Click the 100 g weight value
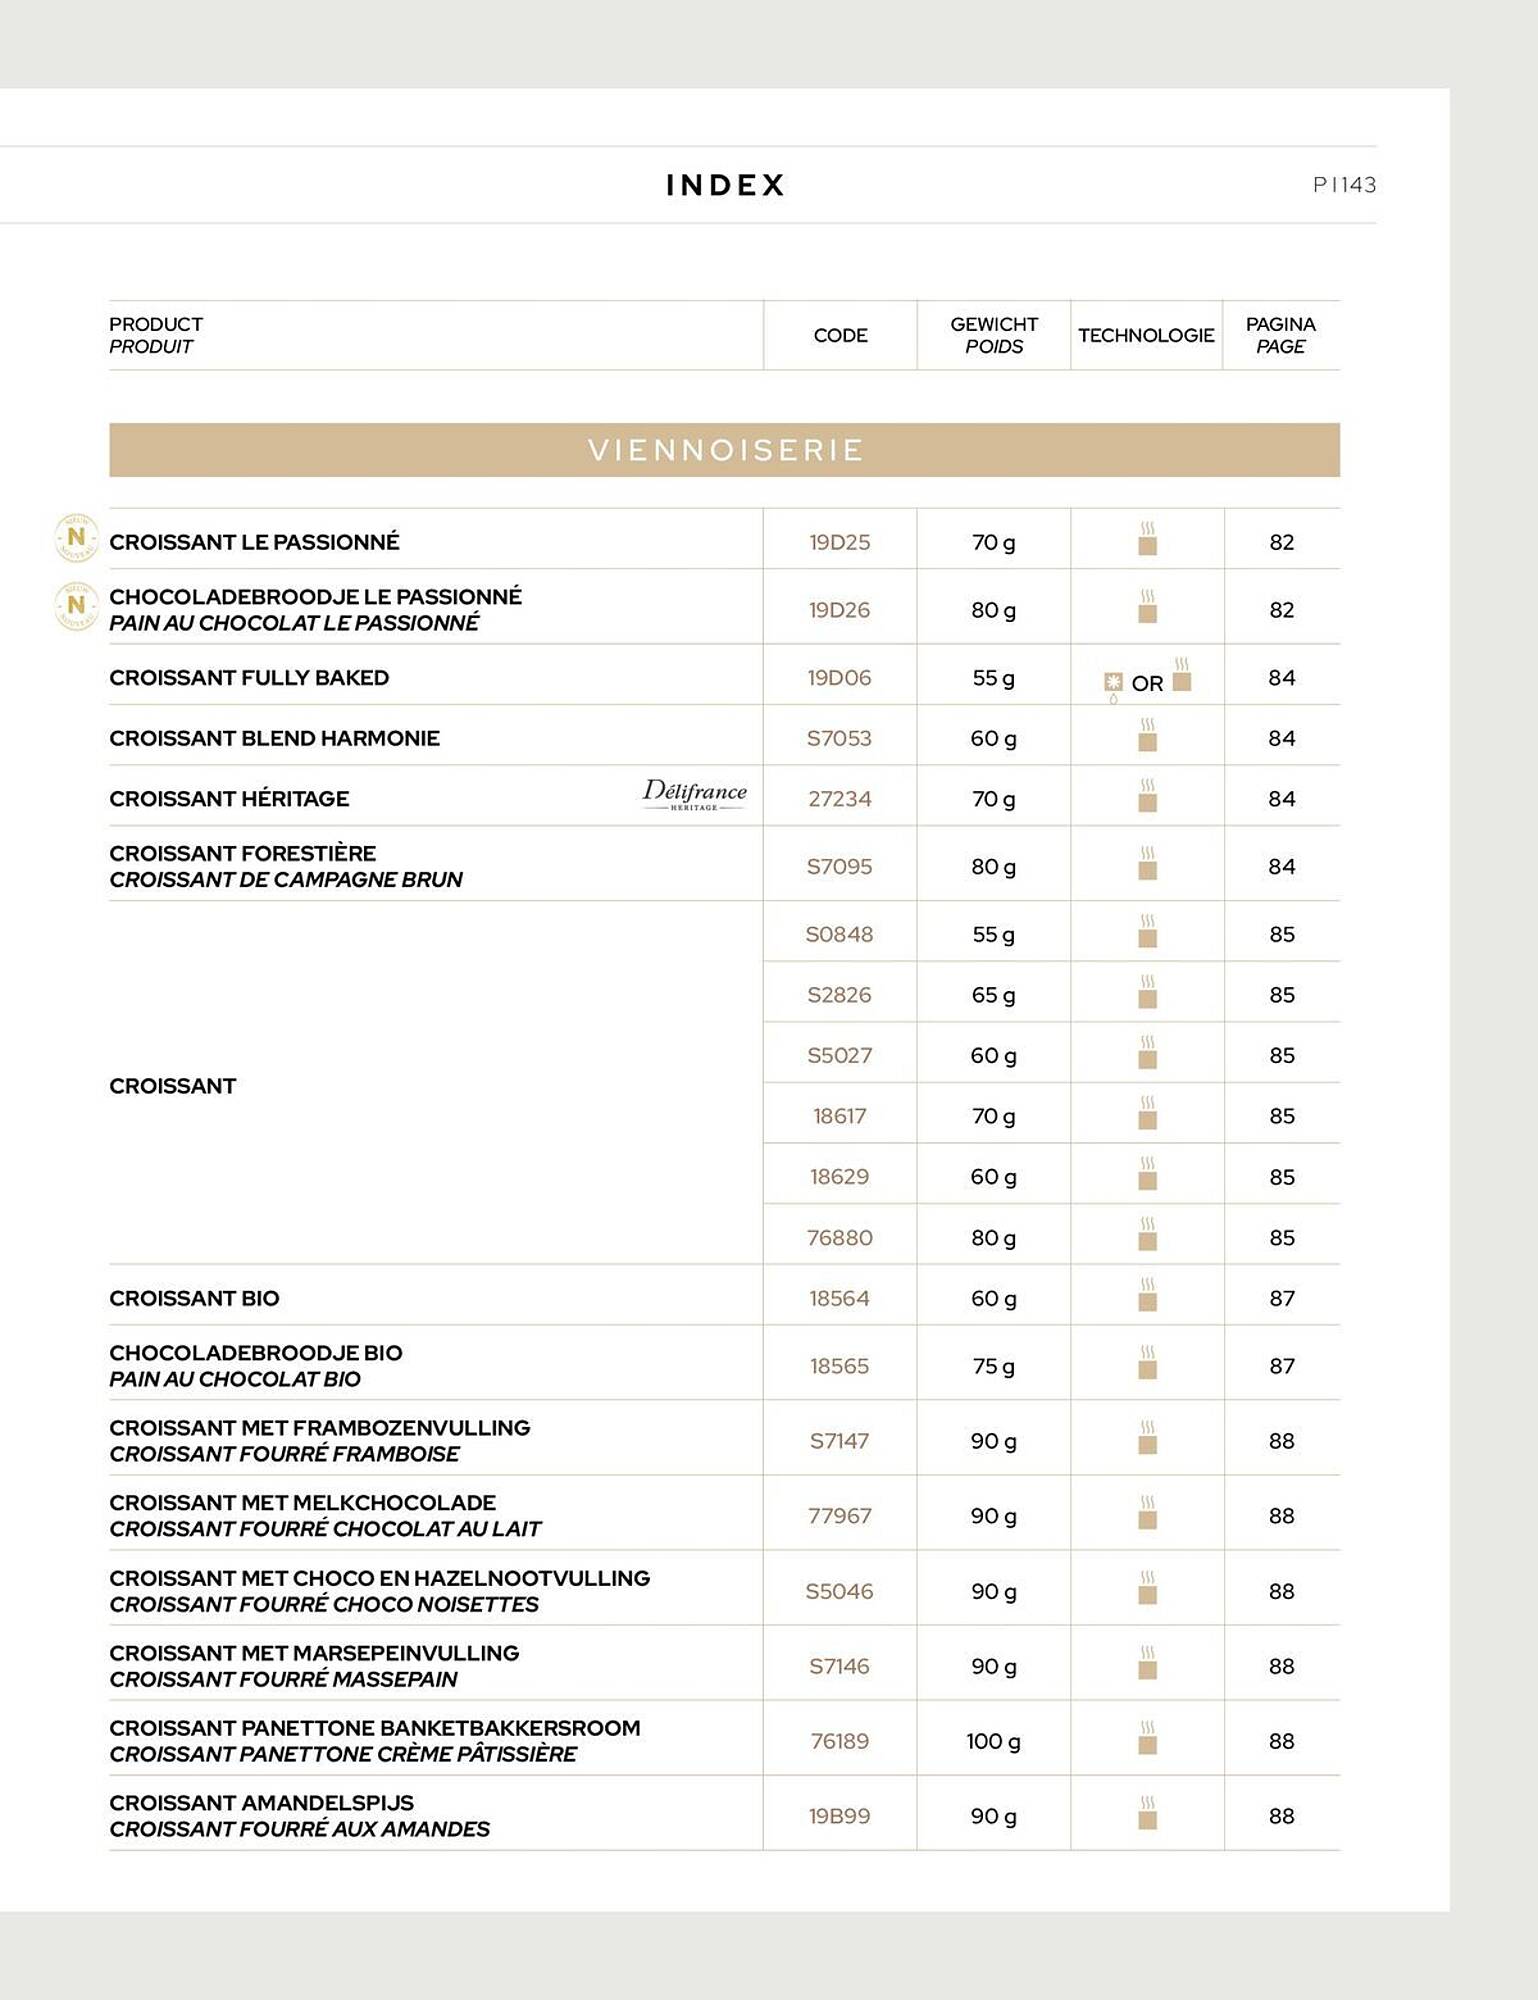The image size is (1538, 2000). point(994,1742)
